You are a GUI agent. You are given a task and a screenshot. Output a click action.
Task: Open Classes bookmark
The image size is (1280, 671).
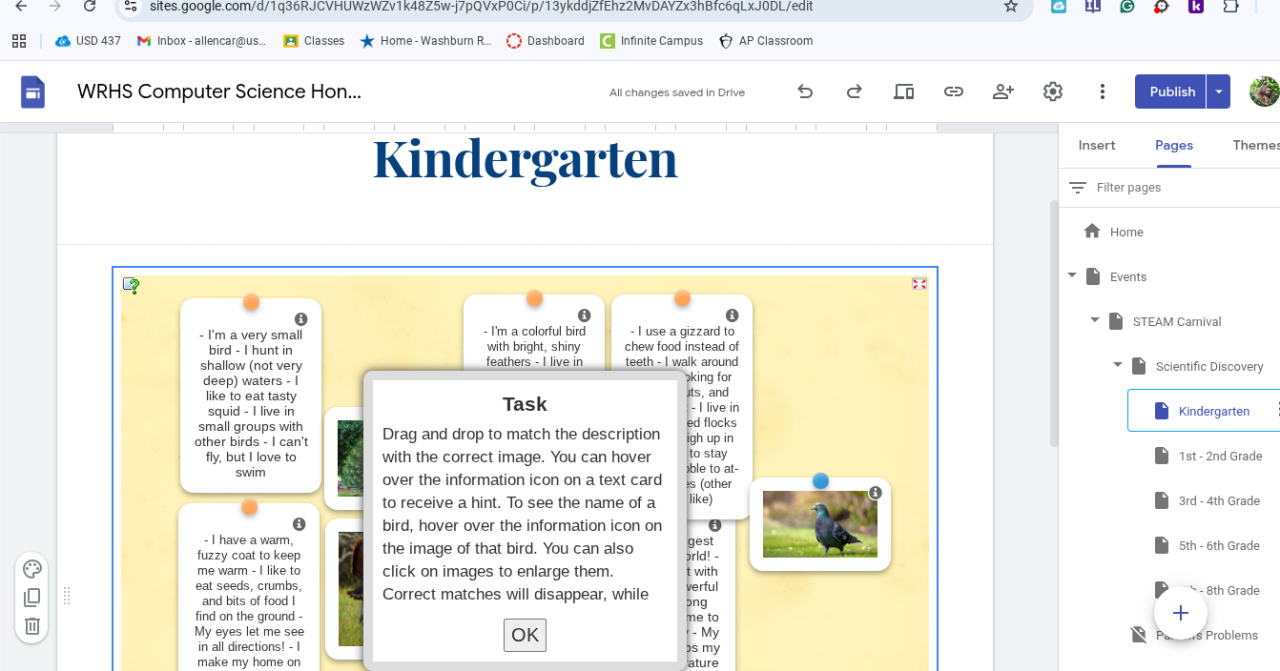313,41
